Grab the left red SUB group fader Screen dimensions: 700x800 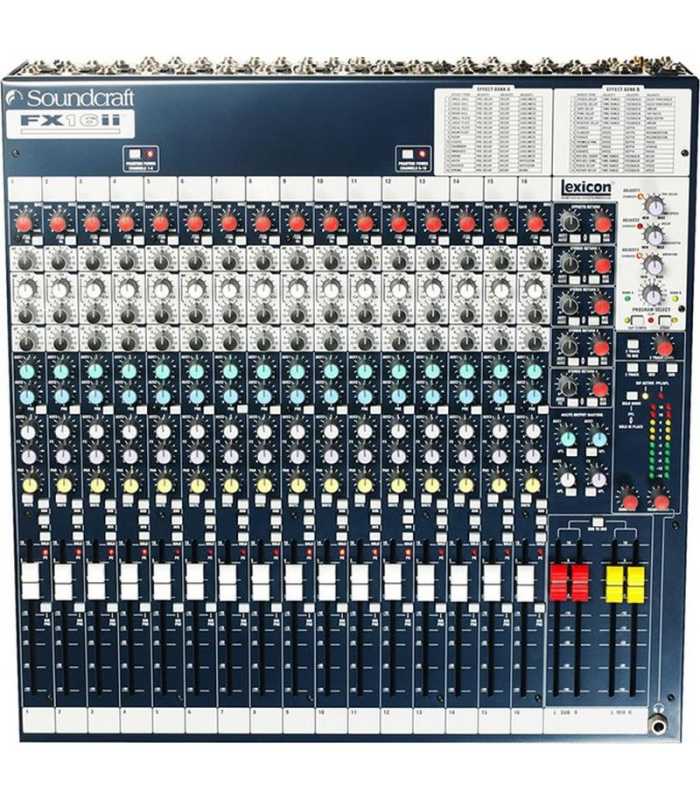[558, 583]
